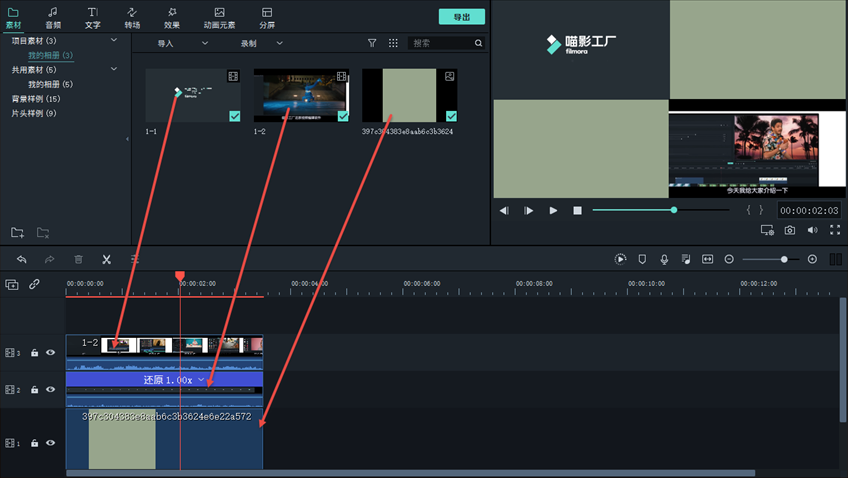Click the add new folder icon
Screen dimensions: 848x478
(x=17, y=233)
